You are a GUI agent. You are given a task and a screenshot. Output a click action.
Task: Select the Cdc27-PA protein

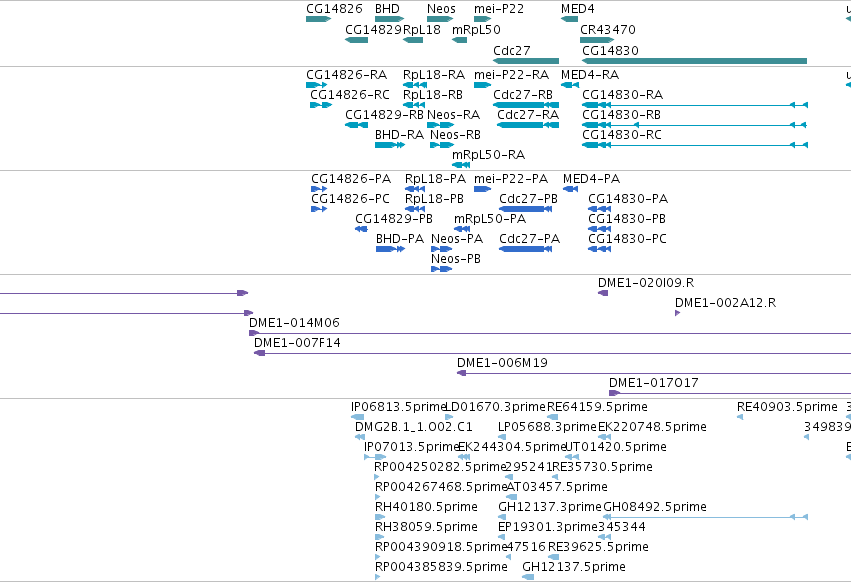(x=525, y=249)
